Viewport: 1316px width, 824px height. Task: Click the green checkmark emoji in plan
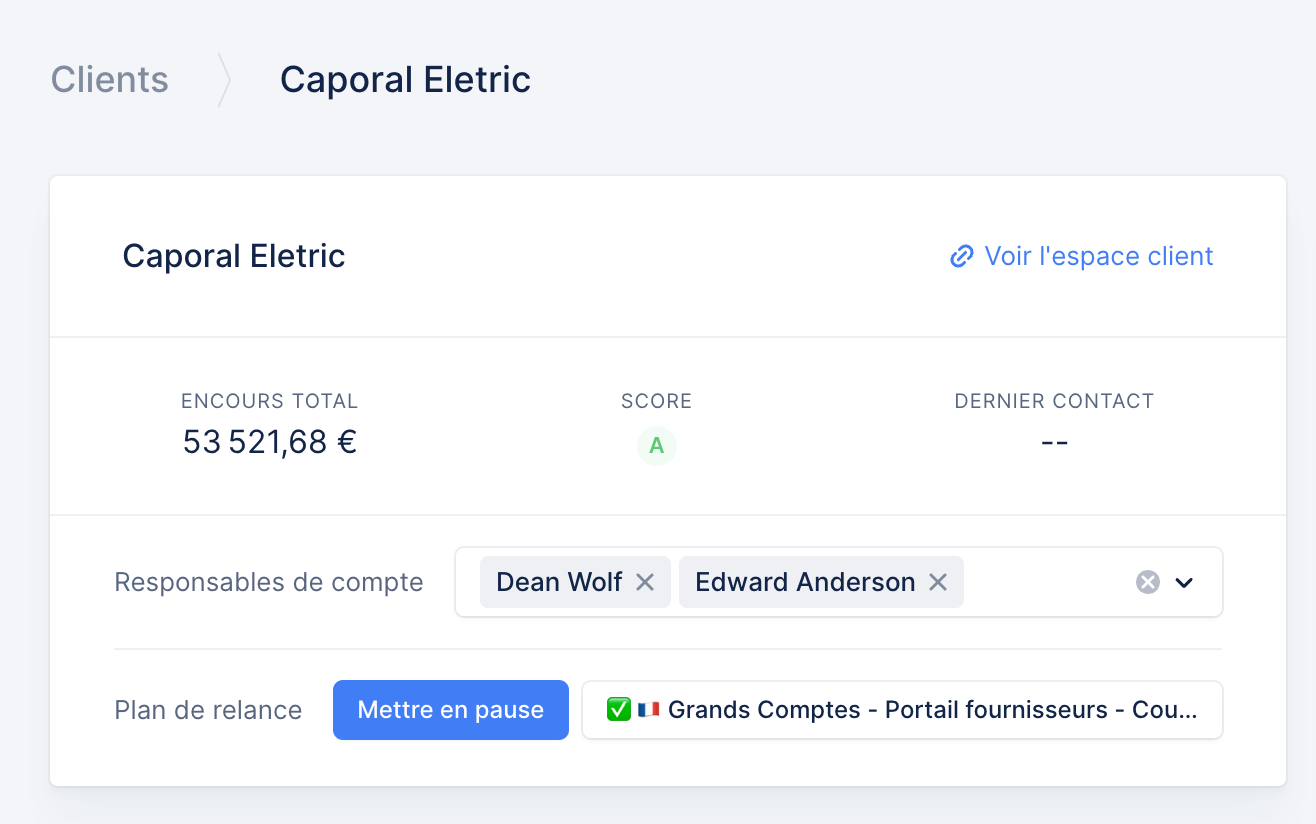pyautogui.click(x=618, y=709)
